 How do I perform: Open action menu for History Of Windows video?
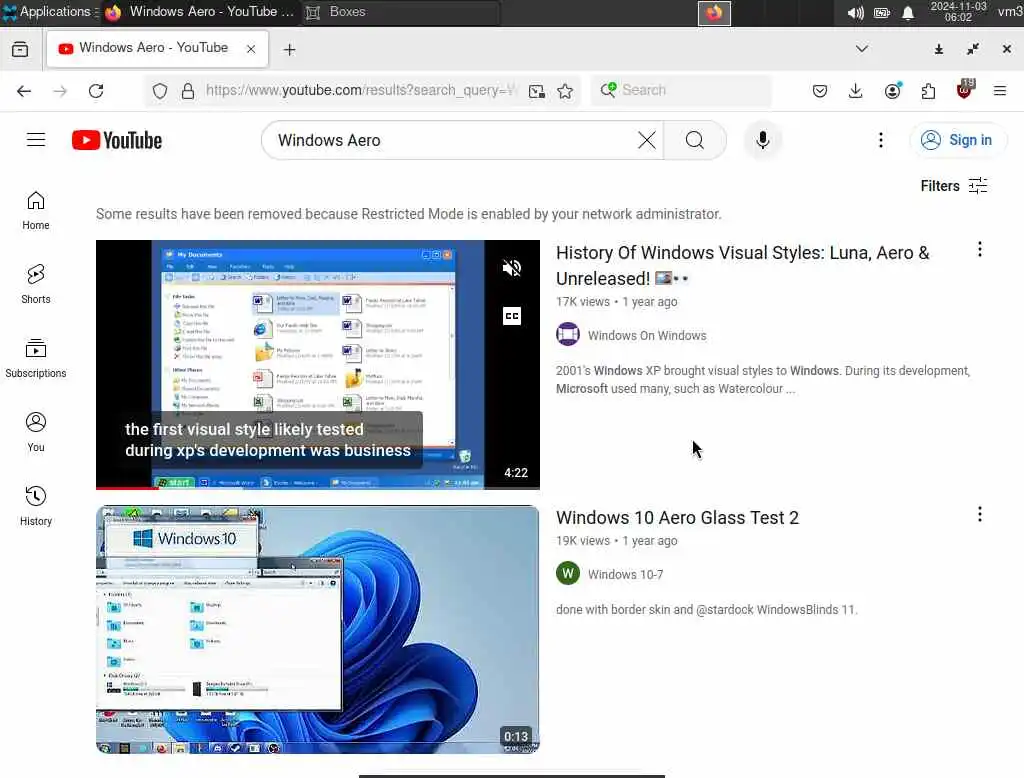click(x=980, y=249)
